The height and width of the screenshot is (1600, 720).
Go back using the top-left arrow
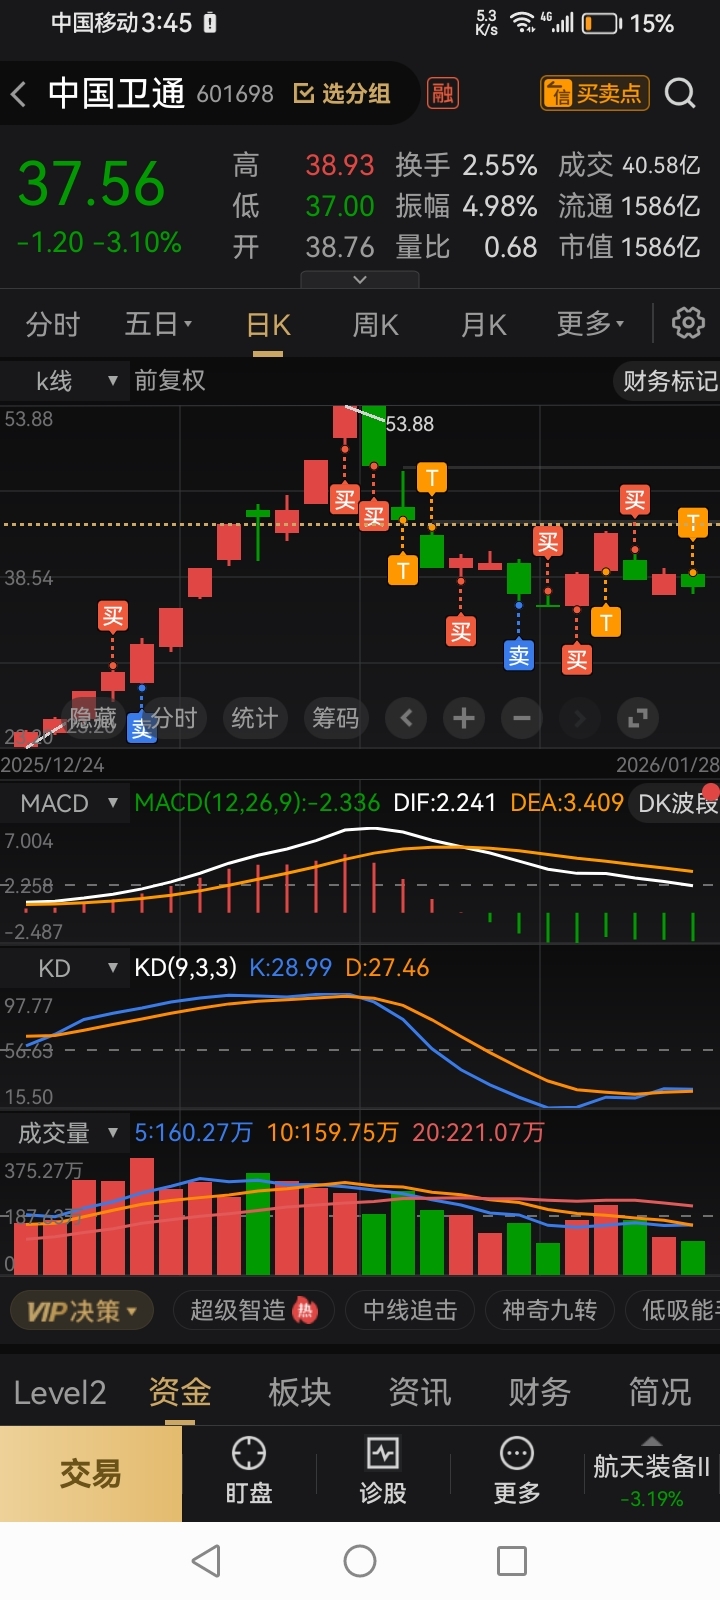pos(19,94)
